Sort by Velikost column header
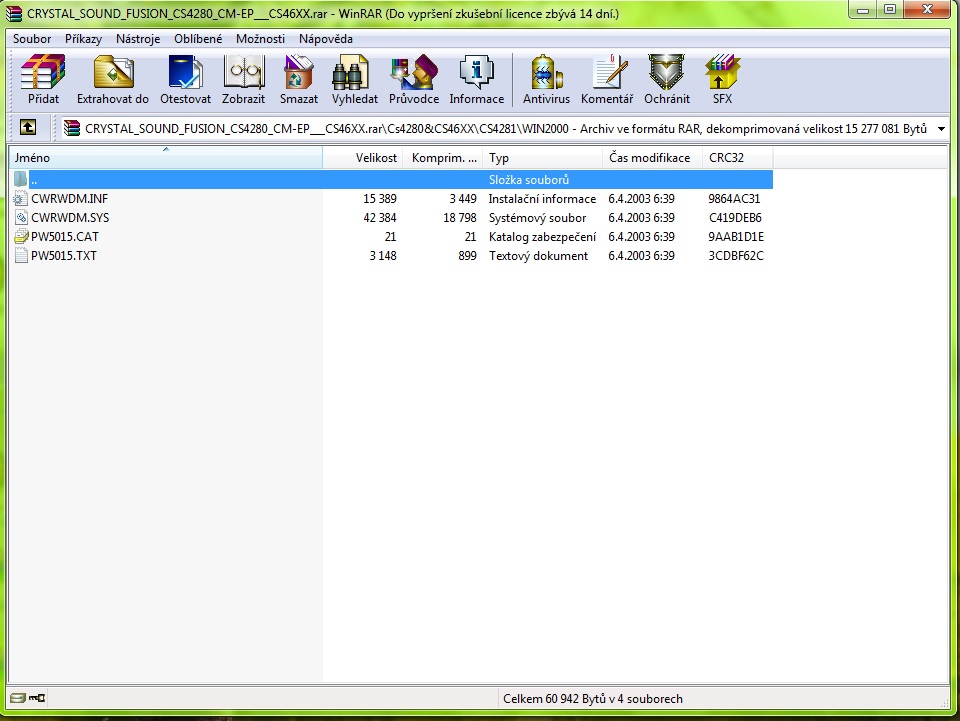The width and height of the screenshot is (960, 721). [362, 158]
